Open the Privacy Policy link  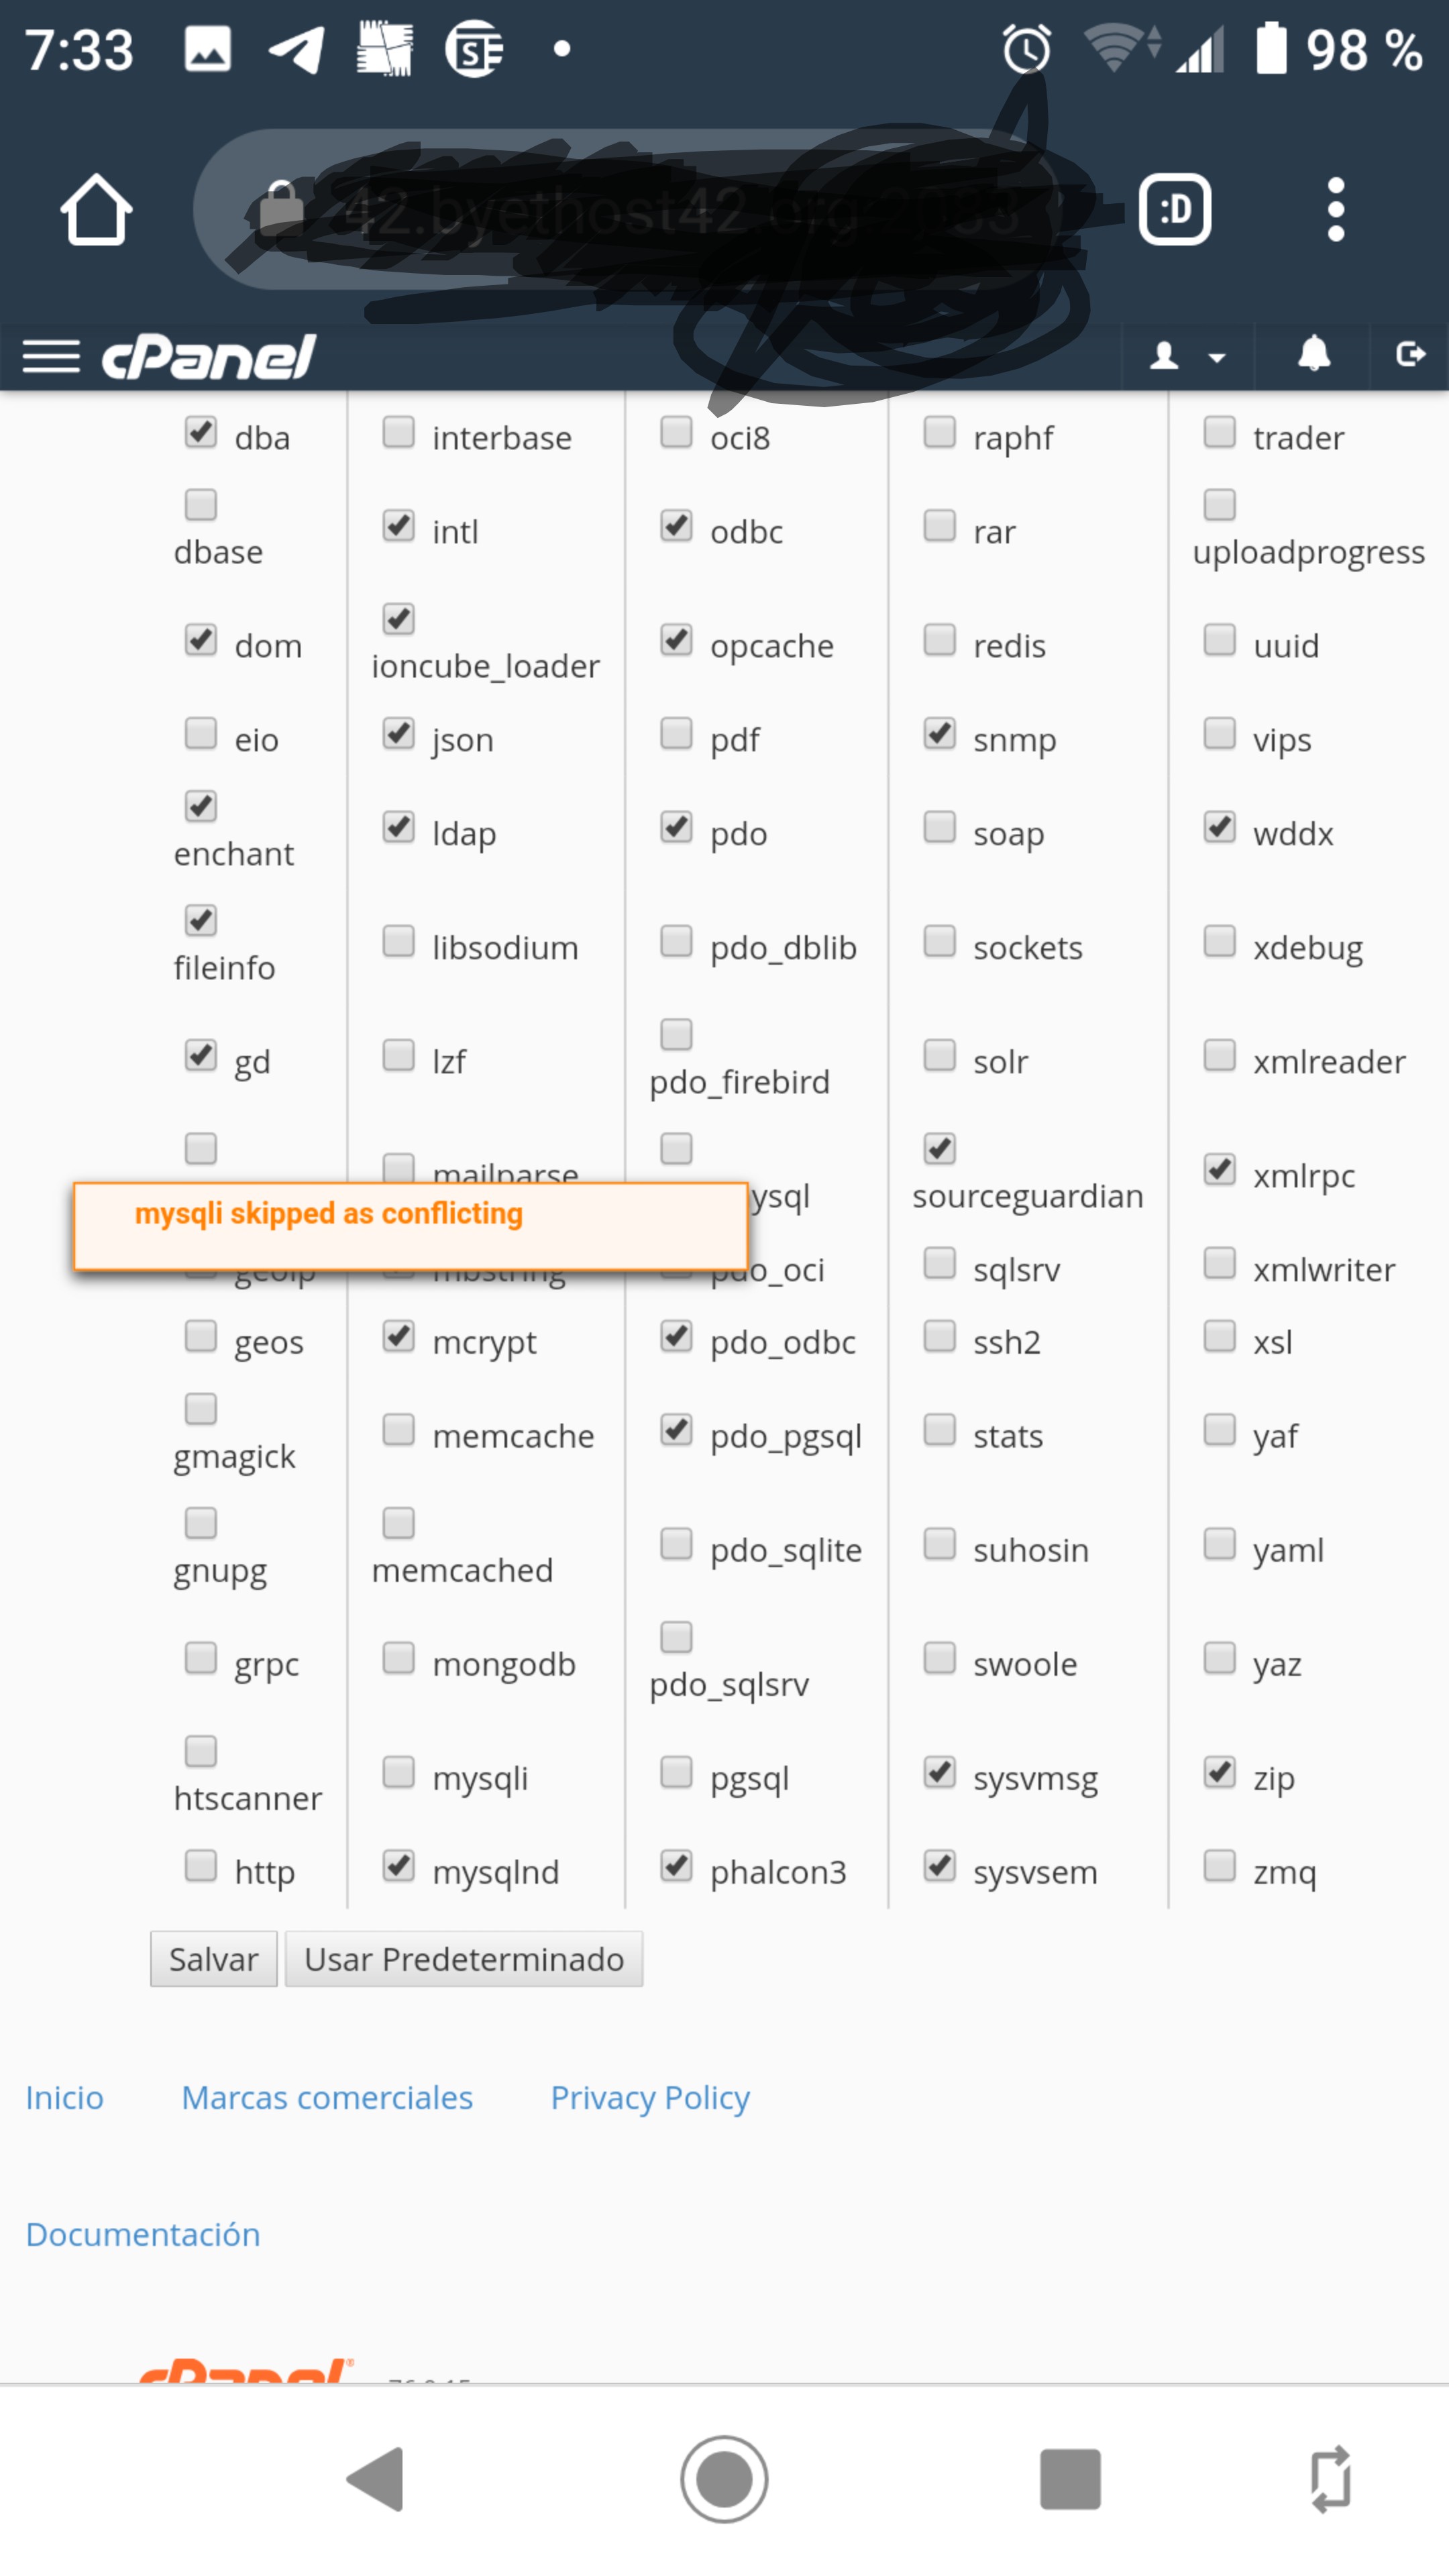pyautogui.click(x=650, y=2097)
